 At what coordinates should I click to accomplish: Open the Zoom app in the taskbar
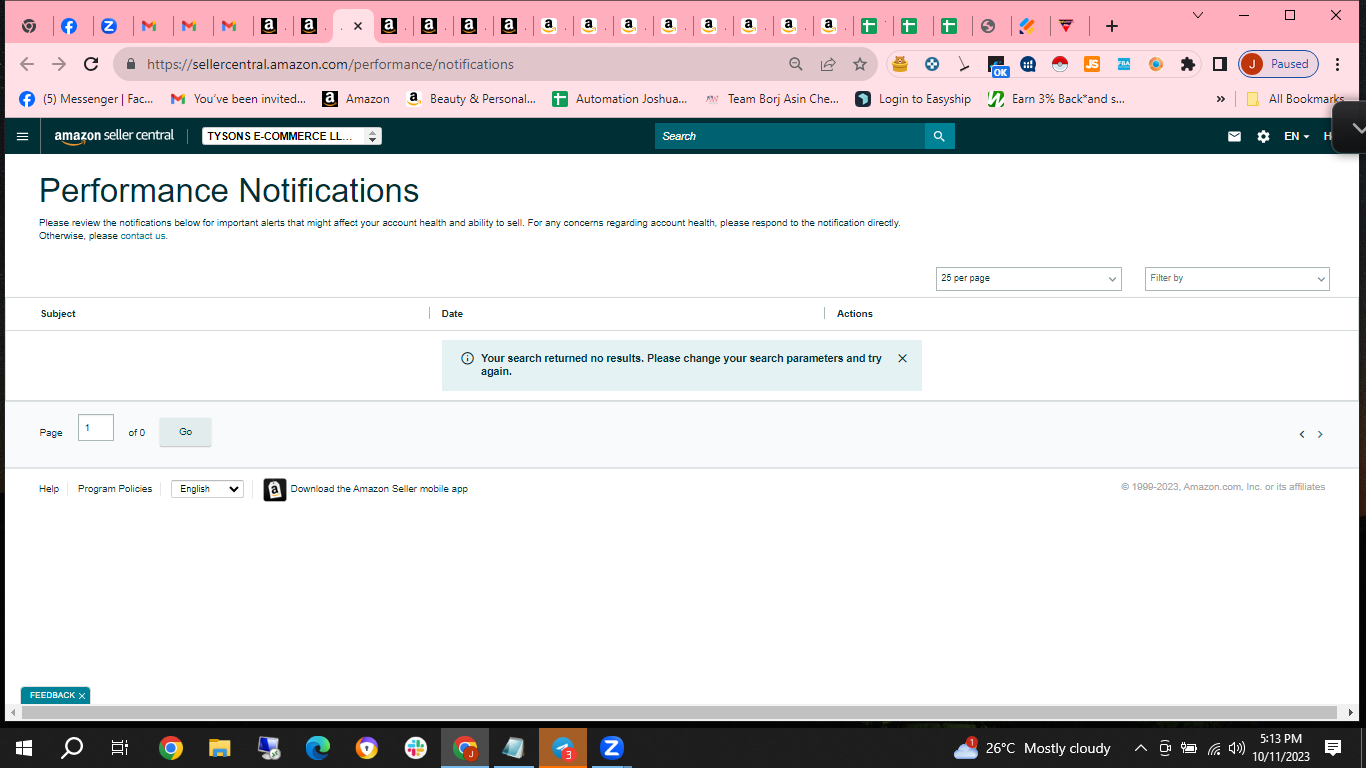tap(612, 748)
